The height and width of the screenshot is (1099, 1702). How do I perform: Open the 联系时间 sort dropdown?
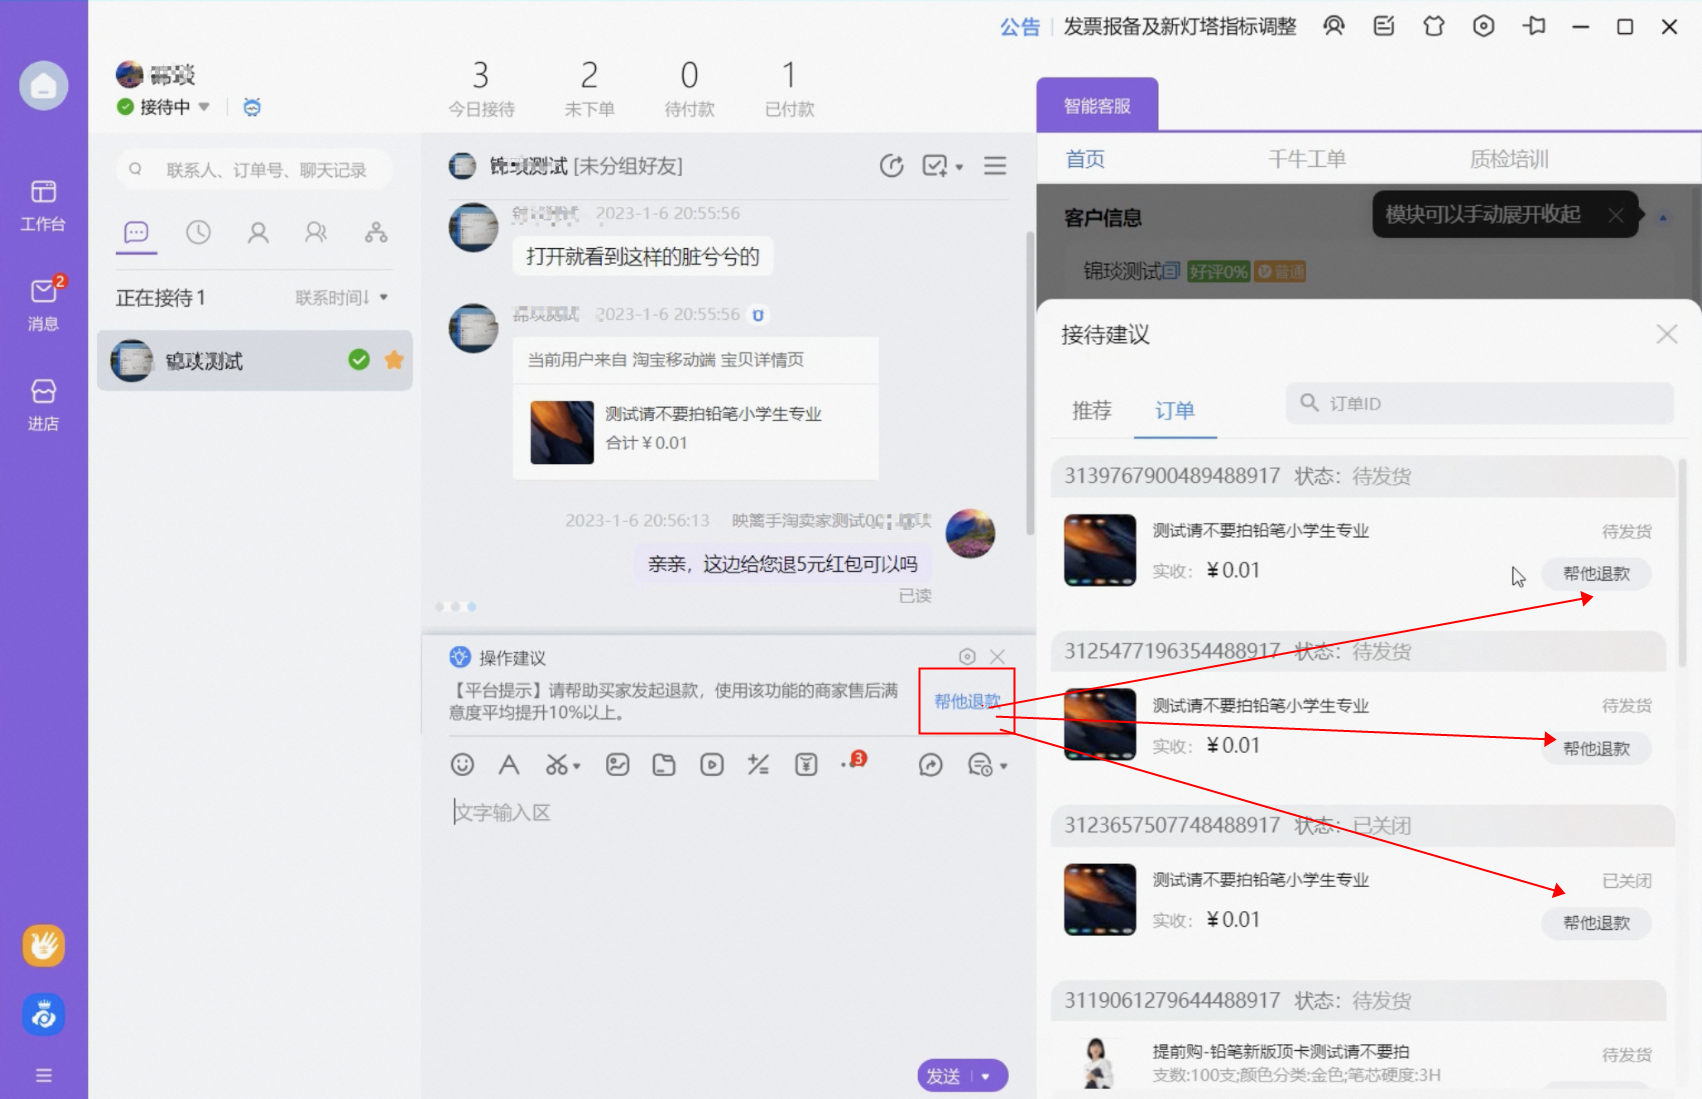tap(342, 298)
